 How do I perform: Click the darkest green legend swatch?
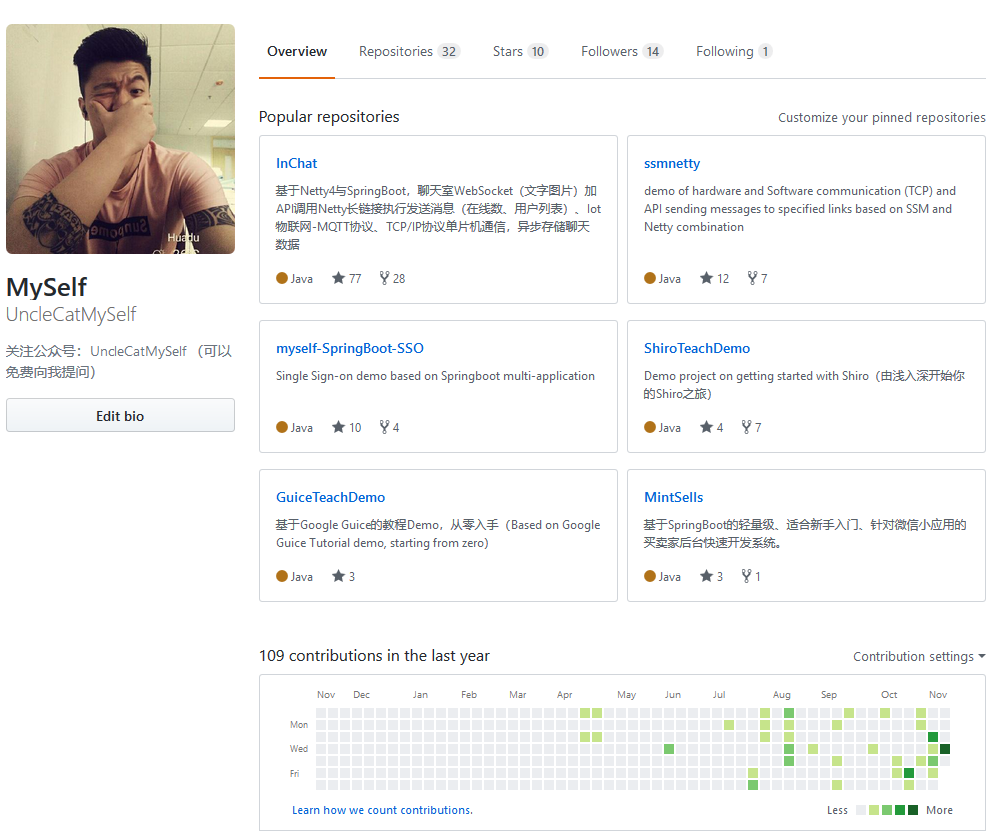coord(912,810)
